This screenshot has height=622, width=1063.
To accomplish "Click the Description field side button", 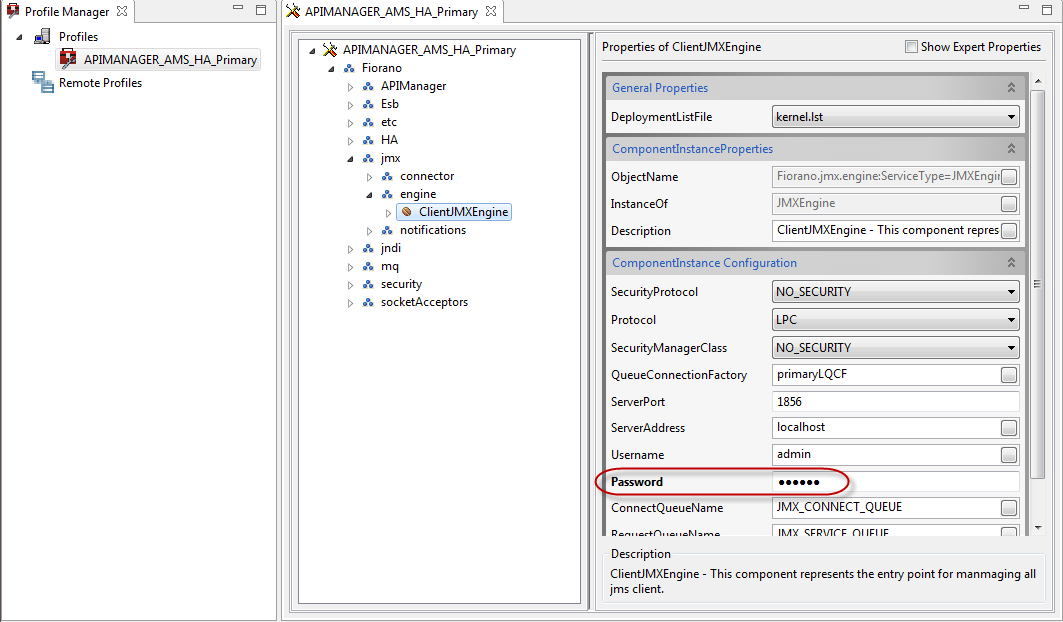I will coord(1009,231).
